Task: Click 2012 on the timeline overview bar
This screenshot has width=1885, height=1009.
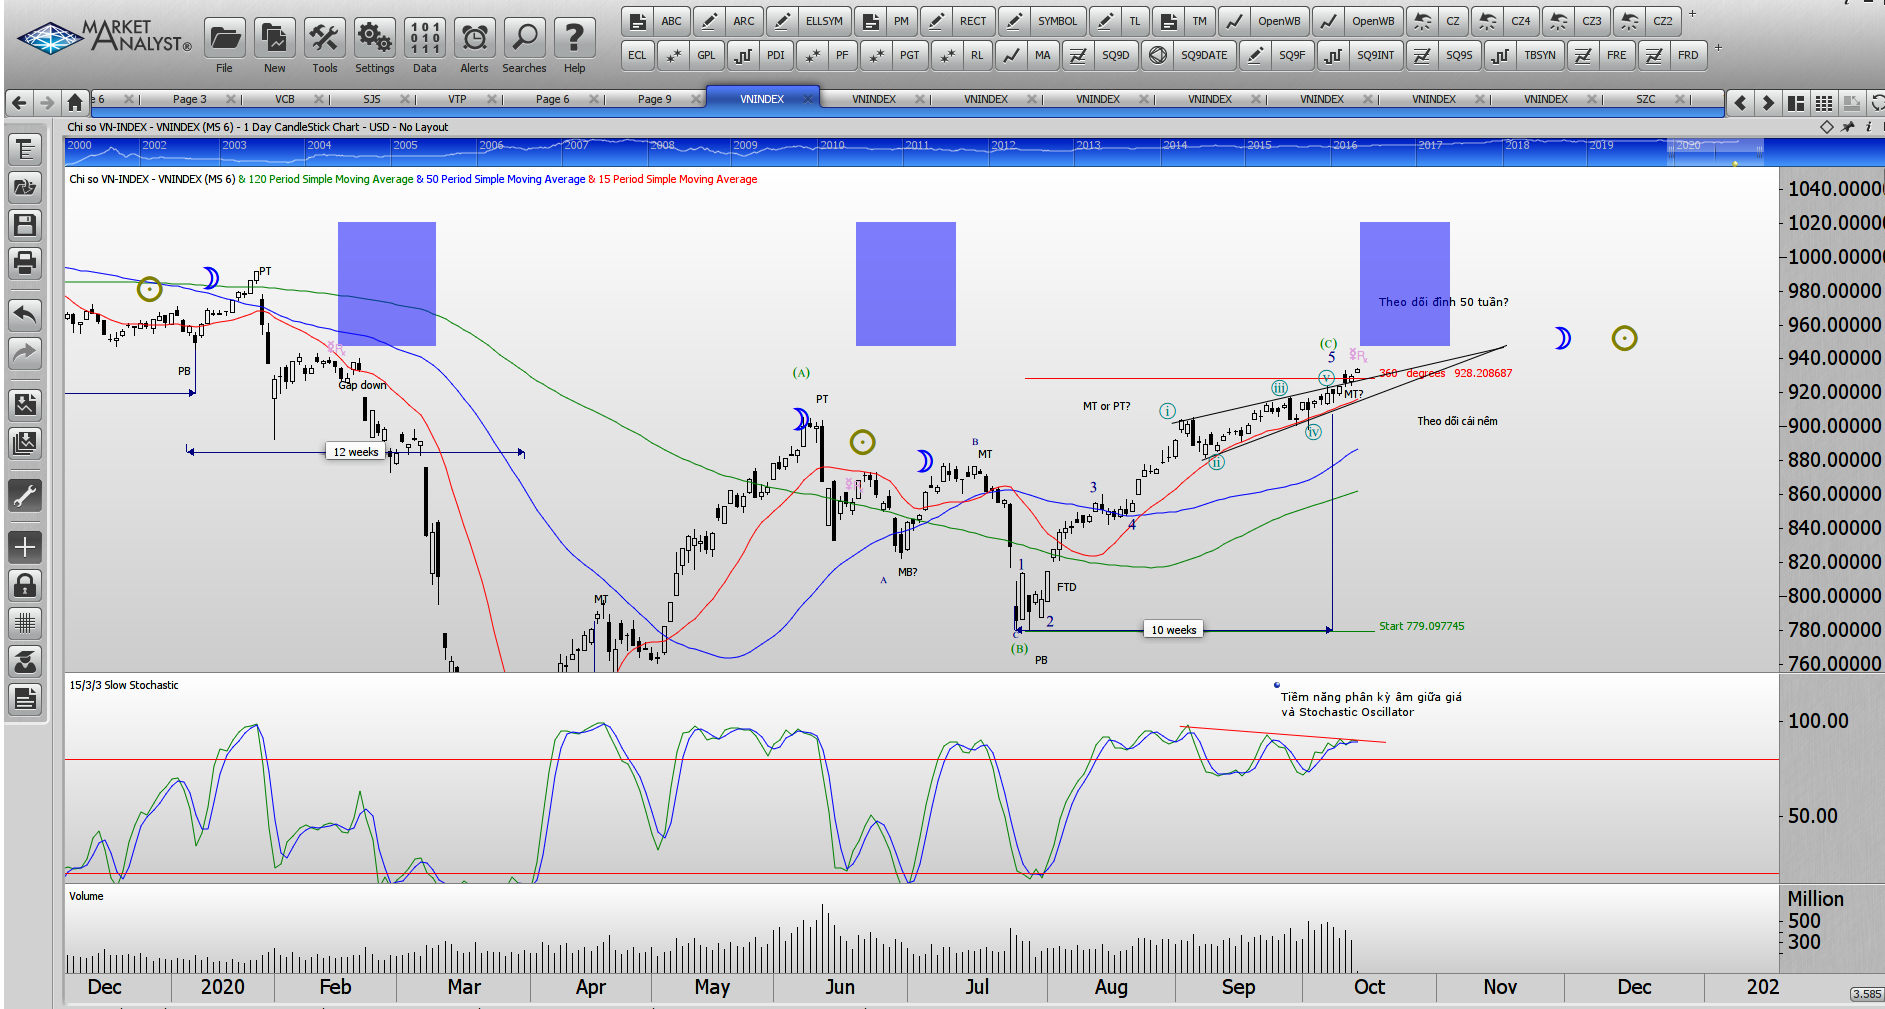Action: (1003, 146)
